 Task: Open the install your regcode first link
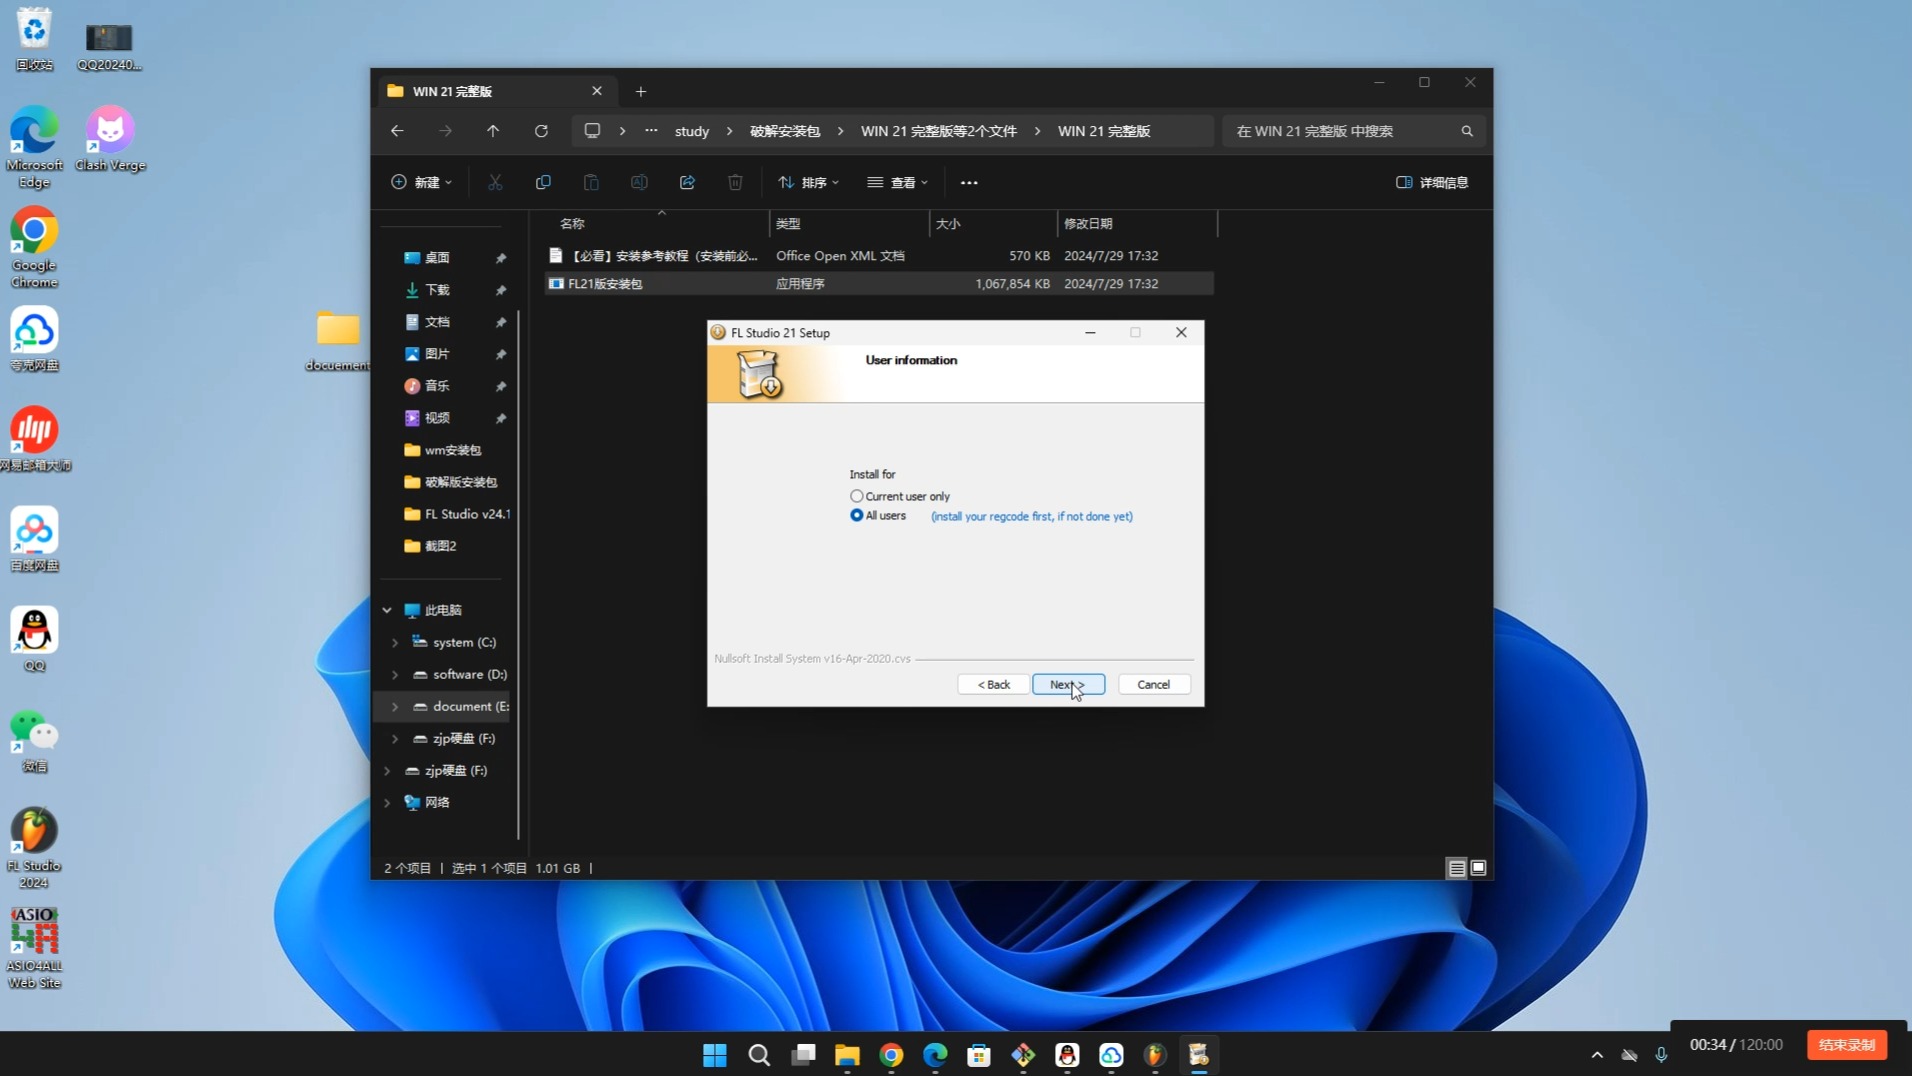click(1031, 517)
